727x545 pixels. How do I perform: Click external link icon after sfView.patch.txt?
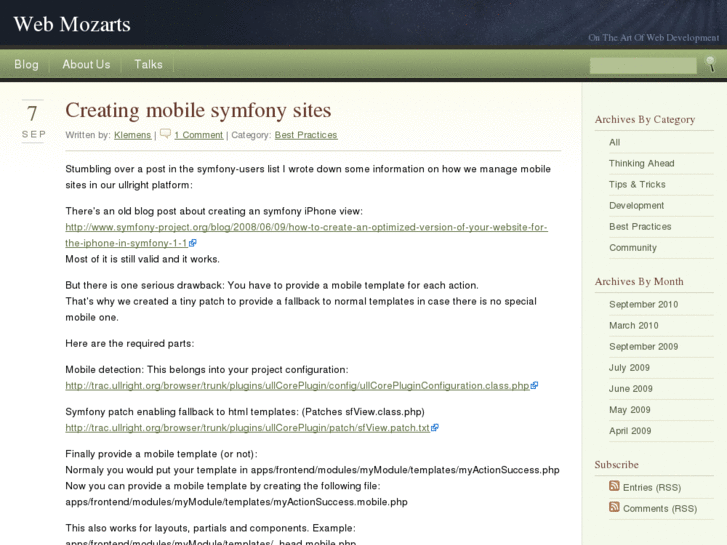coord(434,428)
